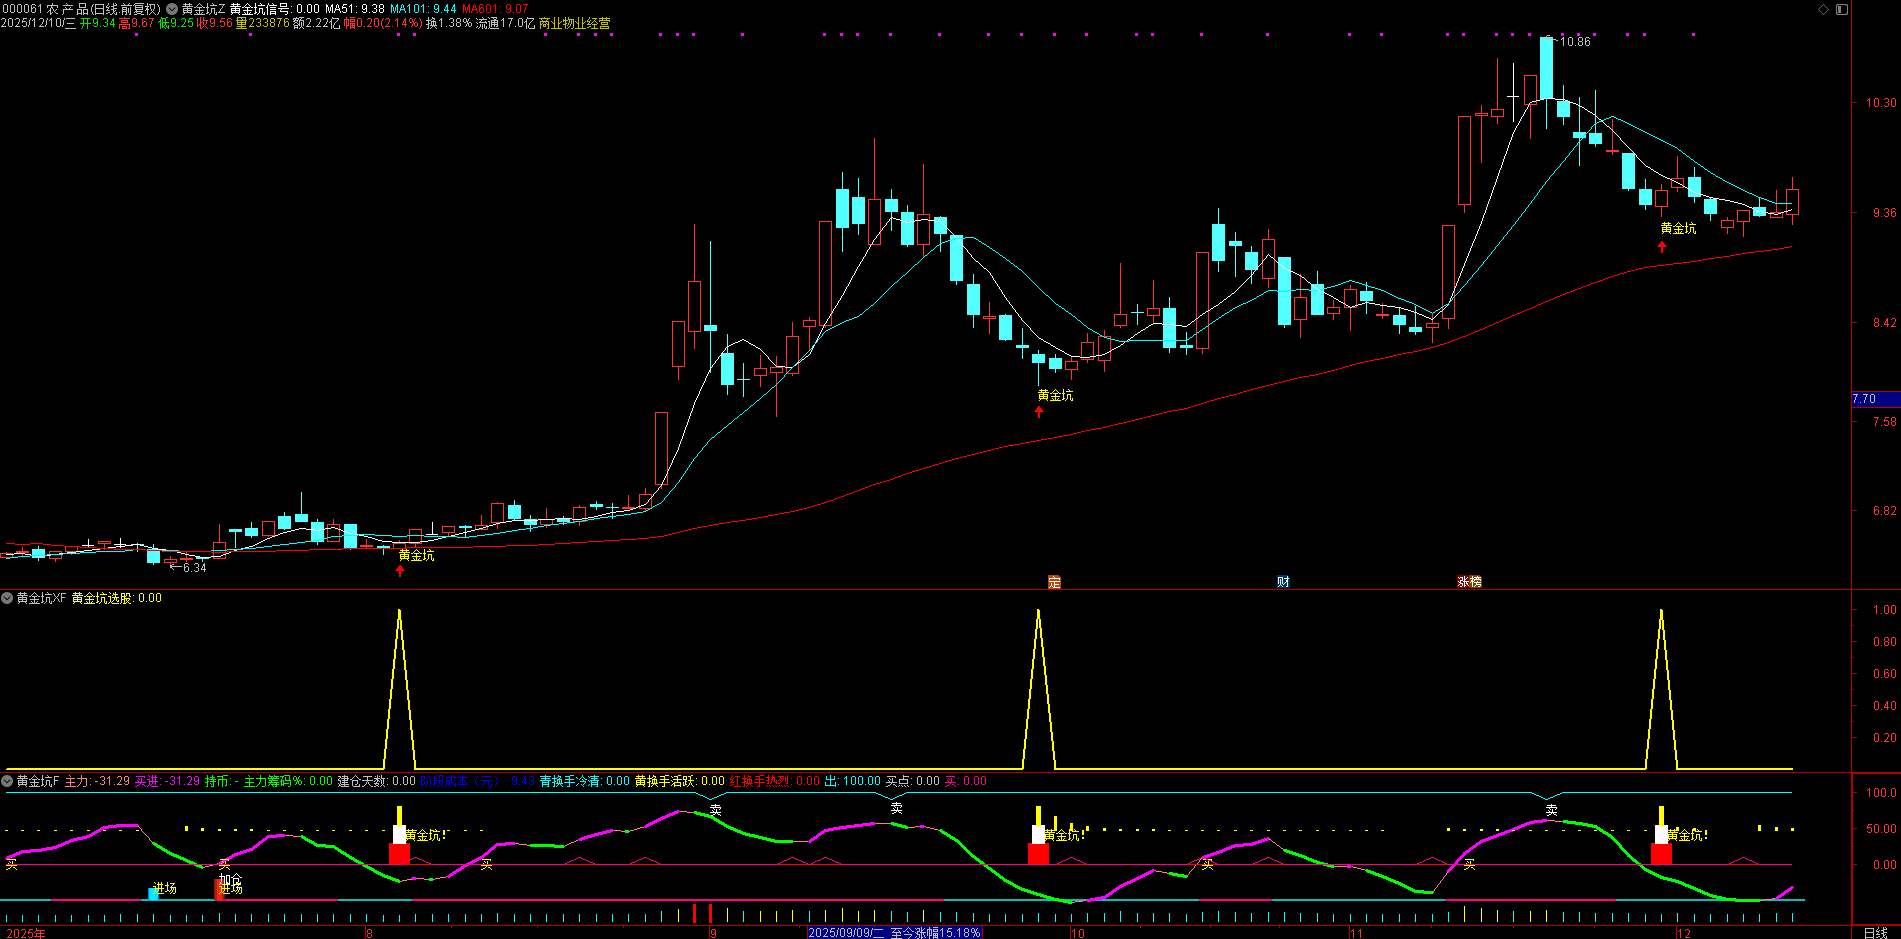This screenshot has width=1901, height=939.
Task: Expand the 黄金坑XF sub-indicator dropdown
Action: (8, 598)
